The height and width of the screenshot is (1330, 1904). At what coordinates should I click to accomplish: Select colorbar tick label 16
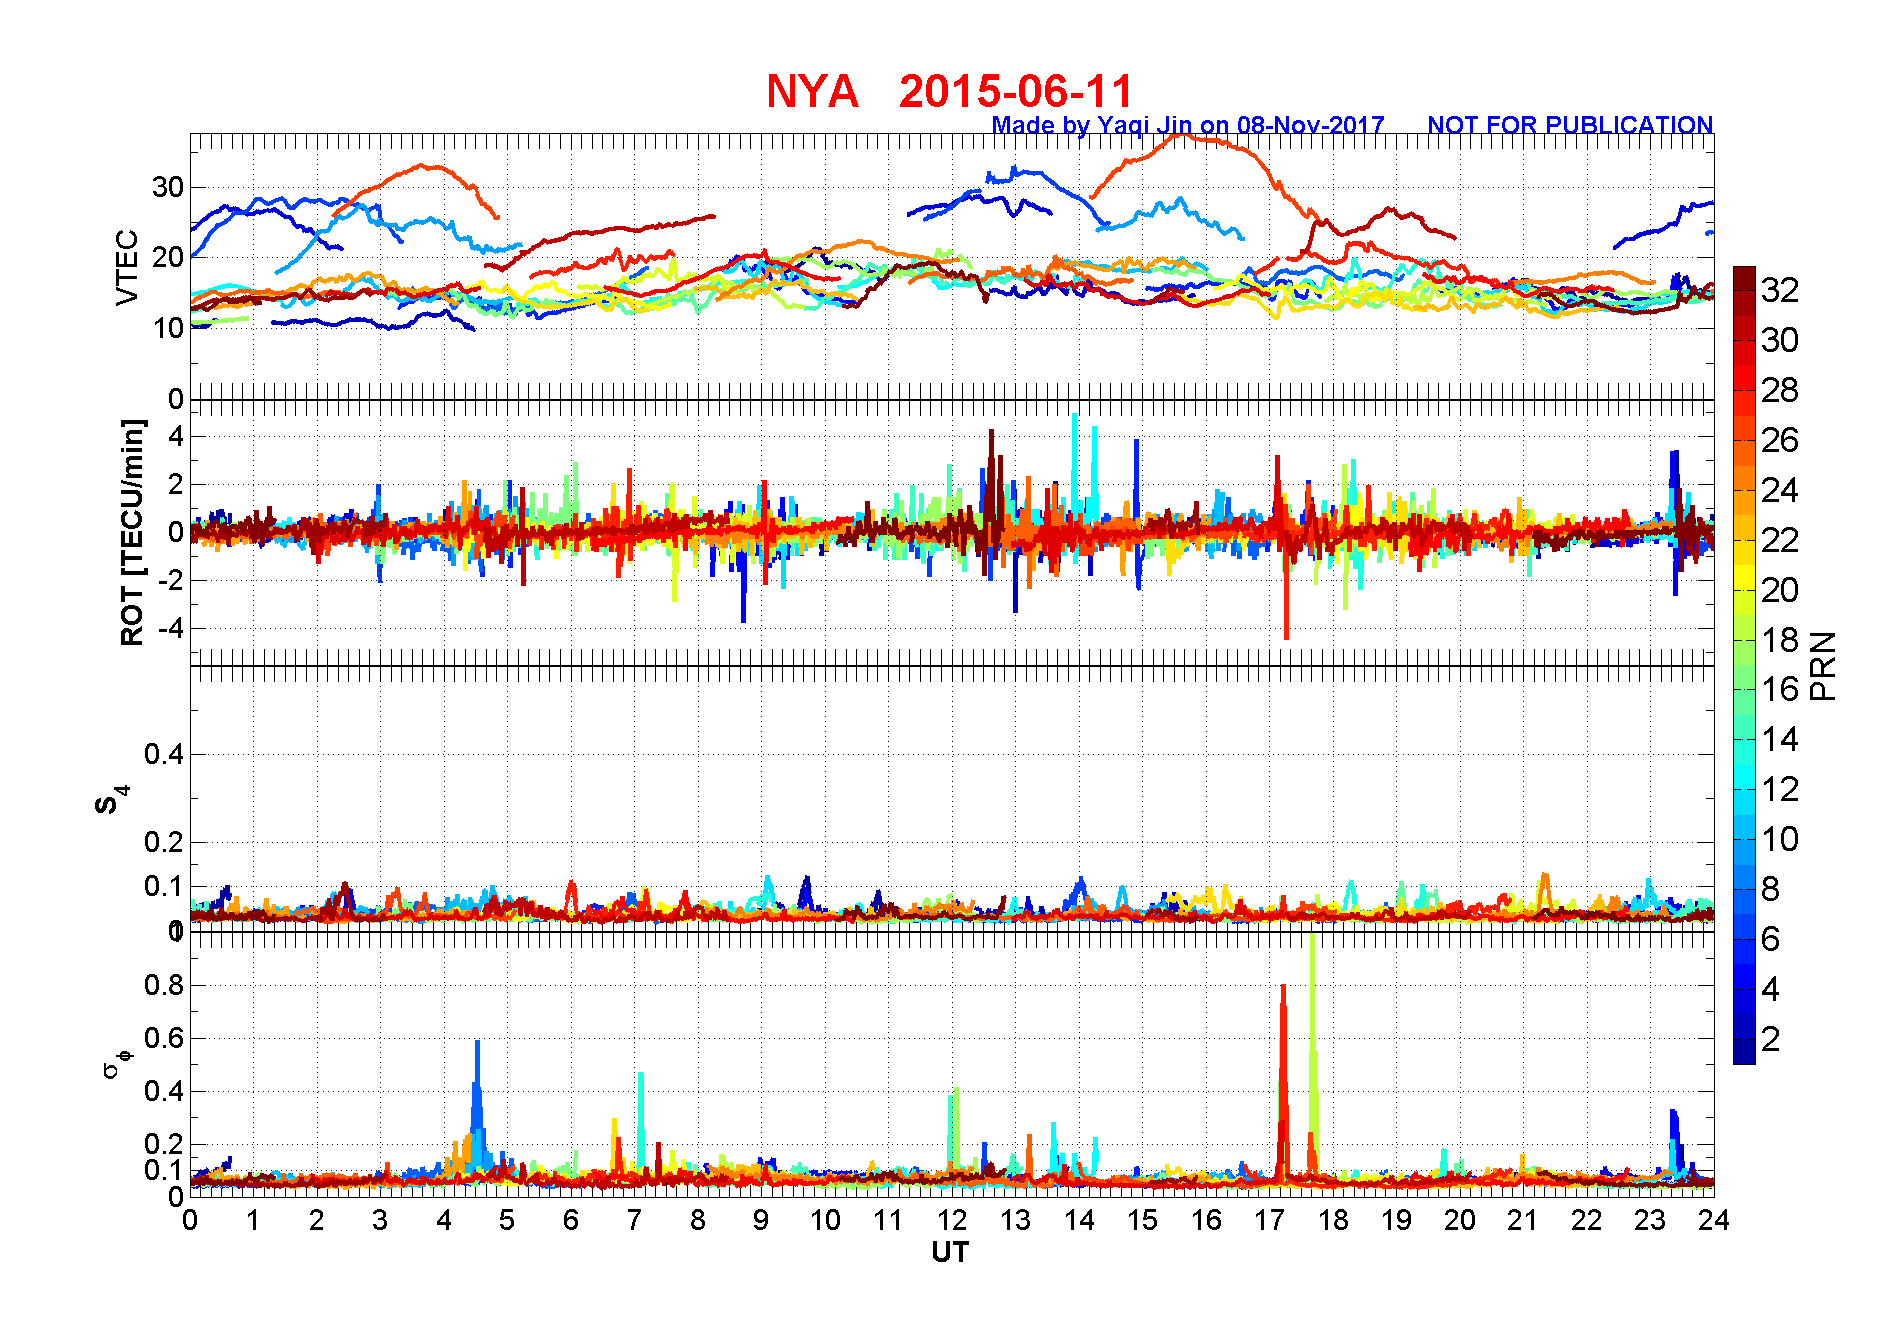pos(1780,689)
